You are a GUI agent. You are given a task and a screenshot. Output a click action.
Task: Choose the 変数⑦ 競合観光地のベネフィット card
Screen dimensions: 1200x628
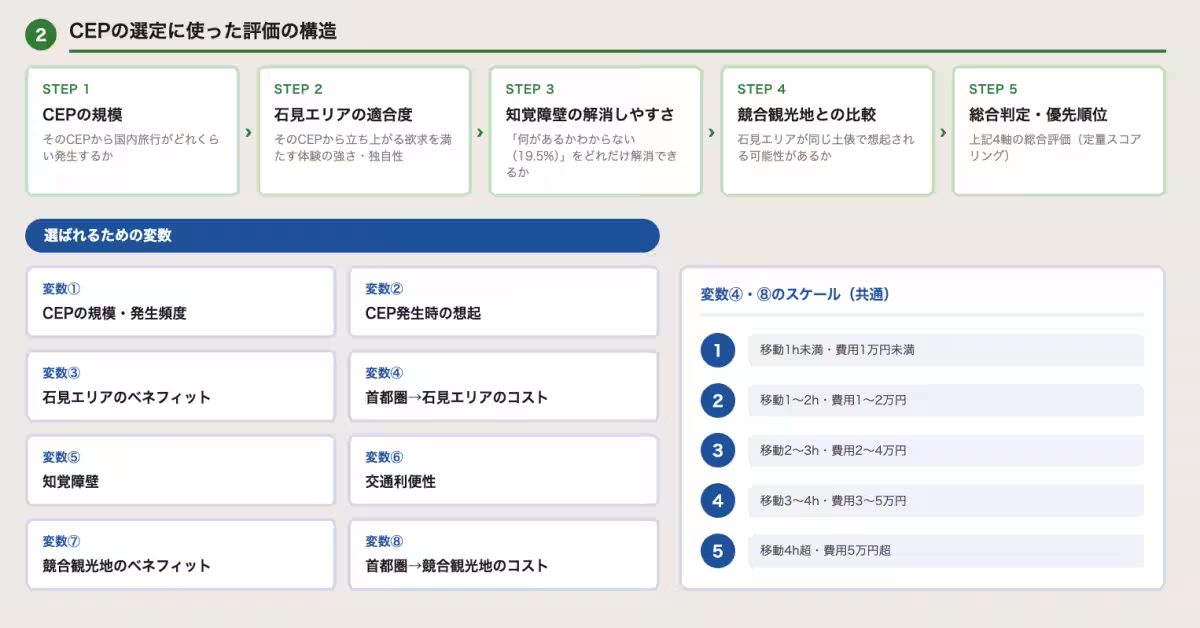(180, 554)
